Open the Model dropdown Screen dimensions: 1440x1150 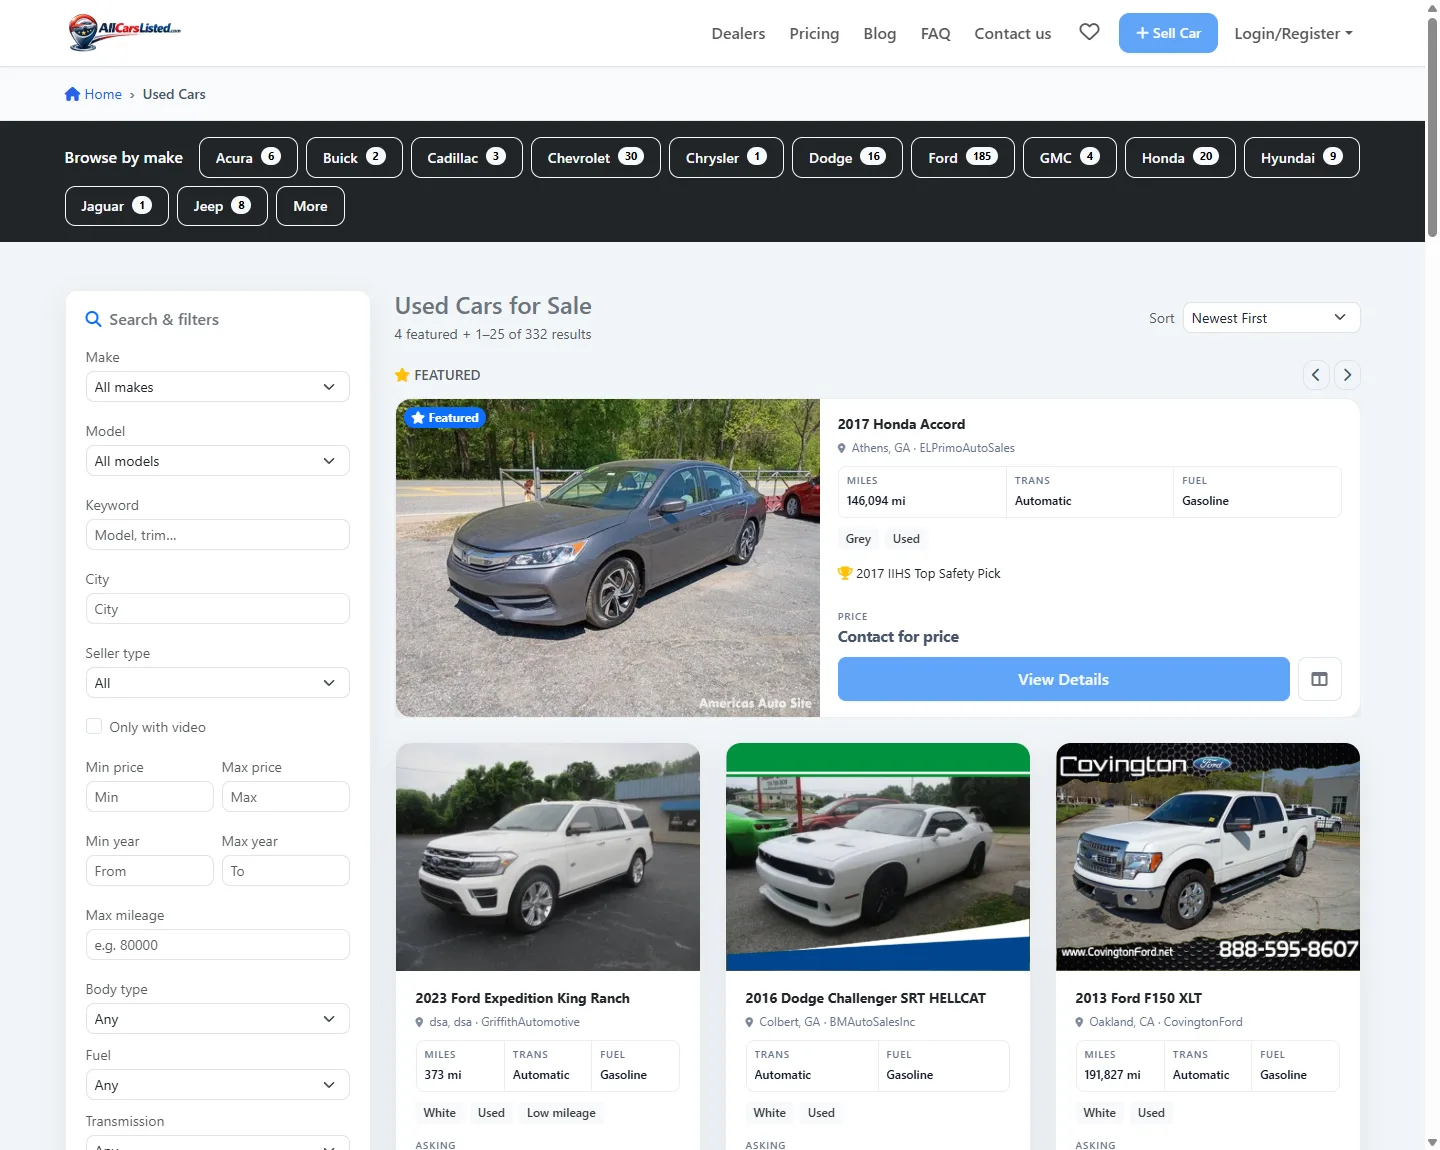[x=218, y=461]
